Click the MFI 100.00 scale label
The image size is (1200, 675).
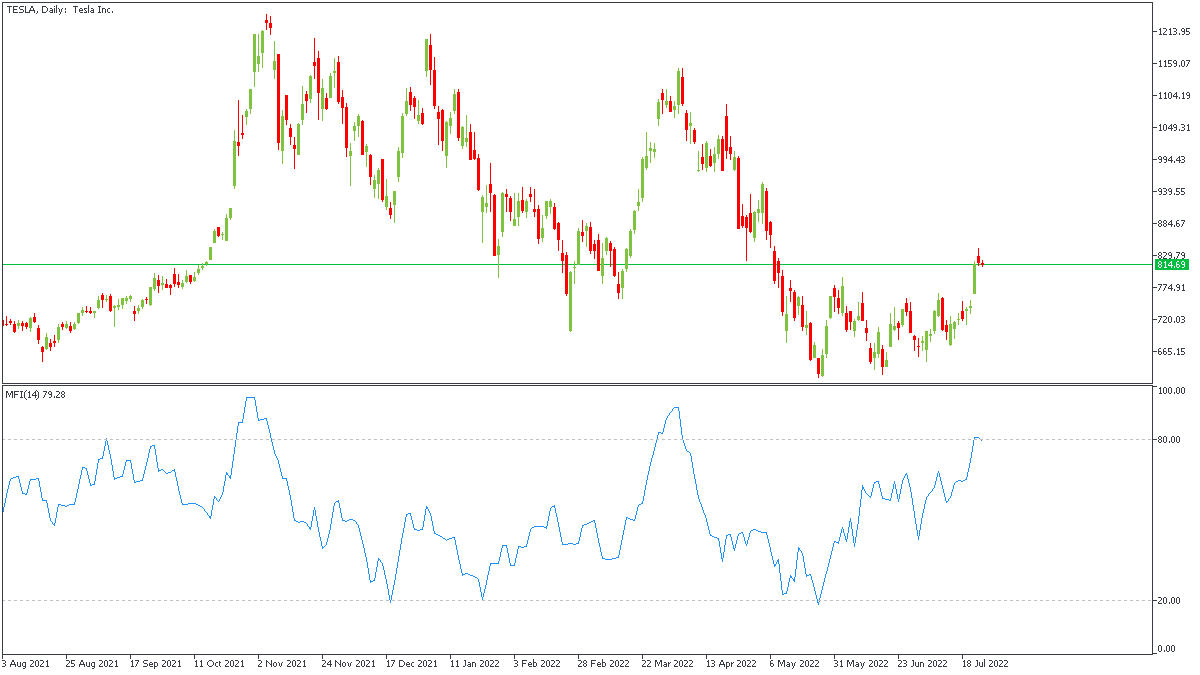pos(1172,391)
